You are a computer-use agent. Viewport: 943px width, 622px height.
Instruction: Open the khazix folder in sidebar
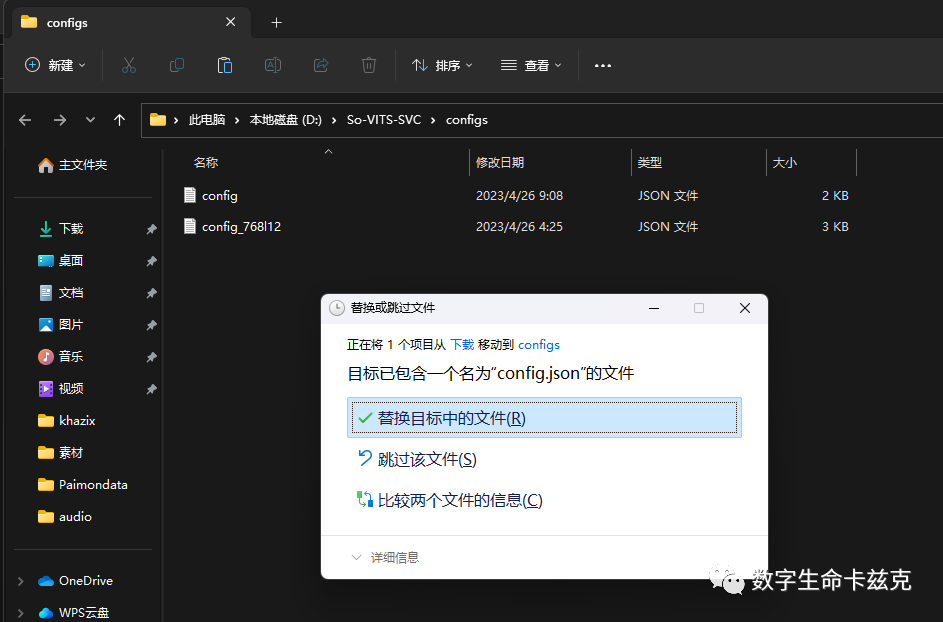point(77,420)
